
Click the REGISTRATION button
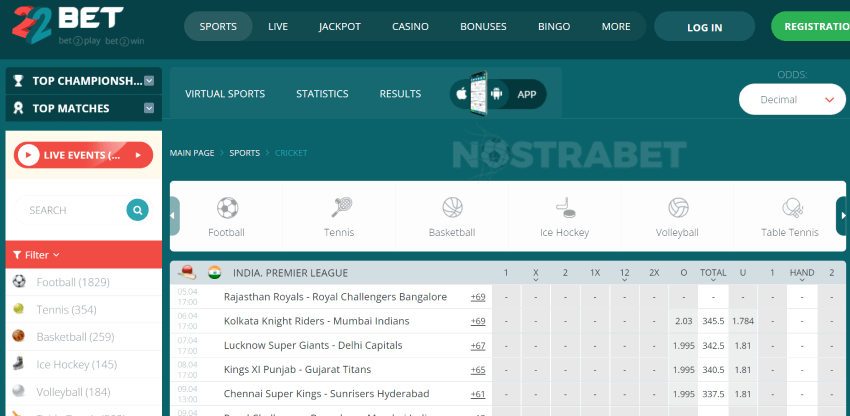(810, 27)
